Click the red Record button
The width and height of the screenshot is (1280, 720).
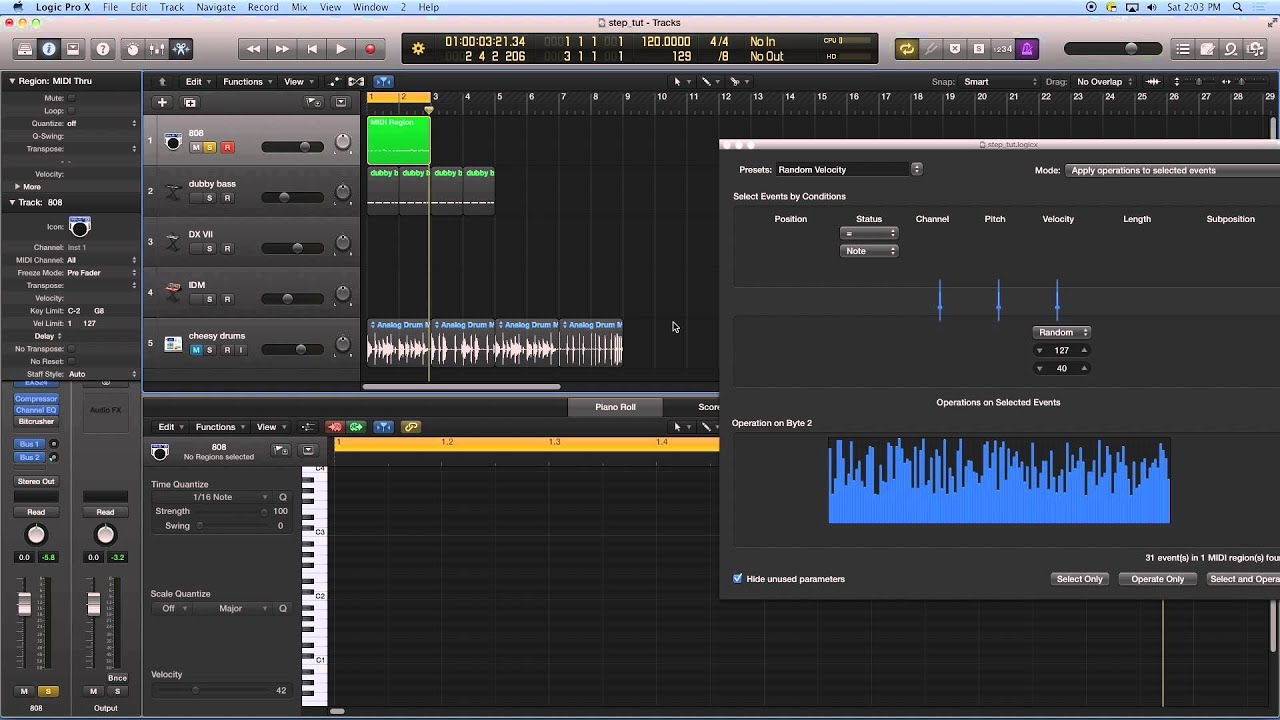click(x=370, y=49)
